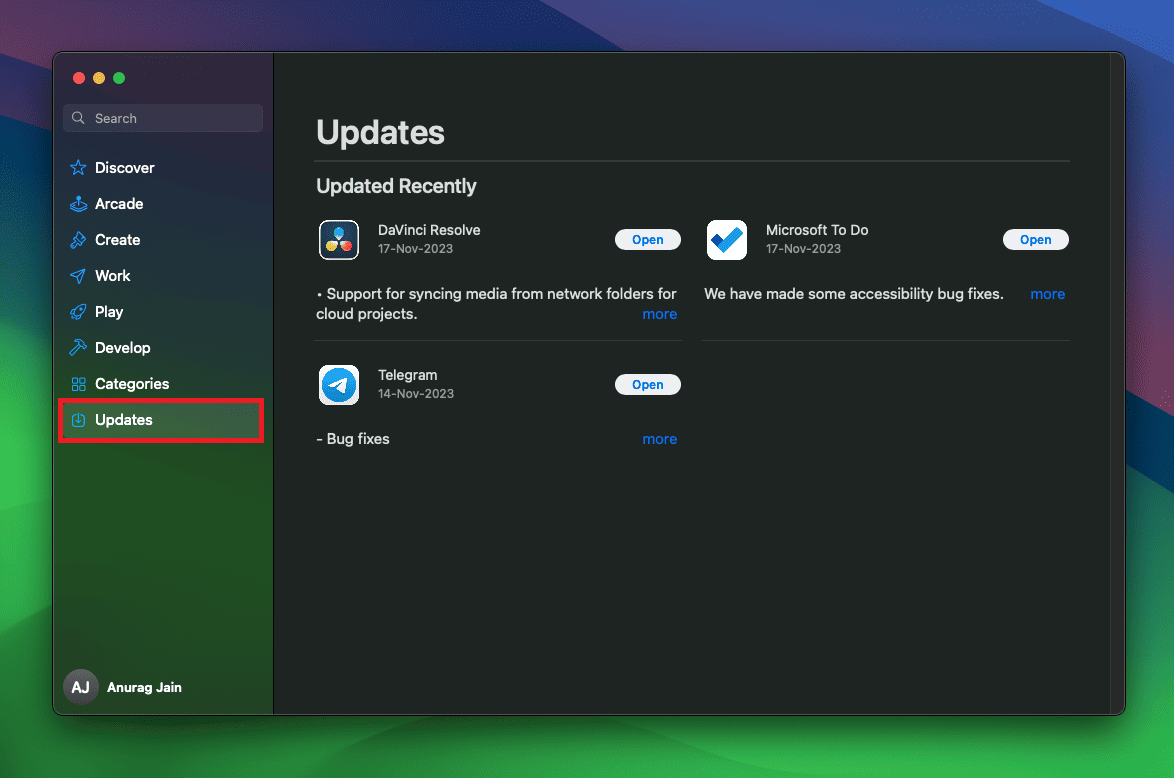Click the AJ account avatar
The height and width of the screenshot is (778, 1174).
click(x=81, y=687)
